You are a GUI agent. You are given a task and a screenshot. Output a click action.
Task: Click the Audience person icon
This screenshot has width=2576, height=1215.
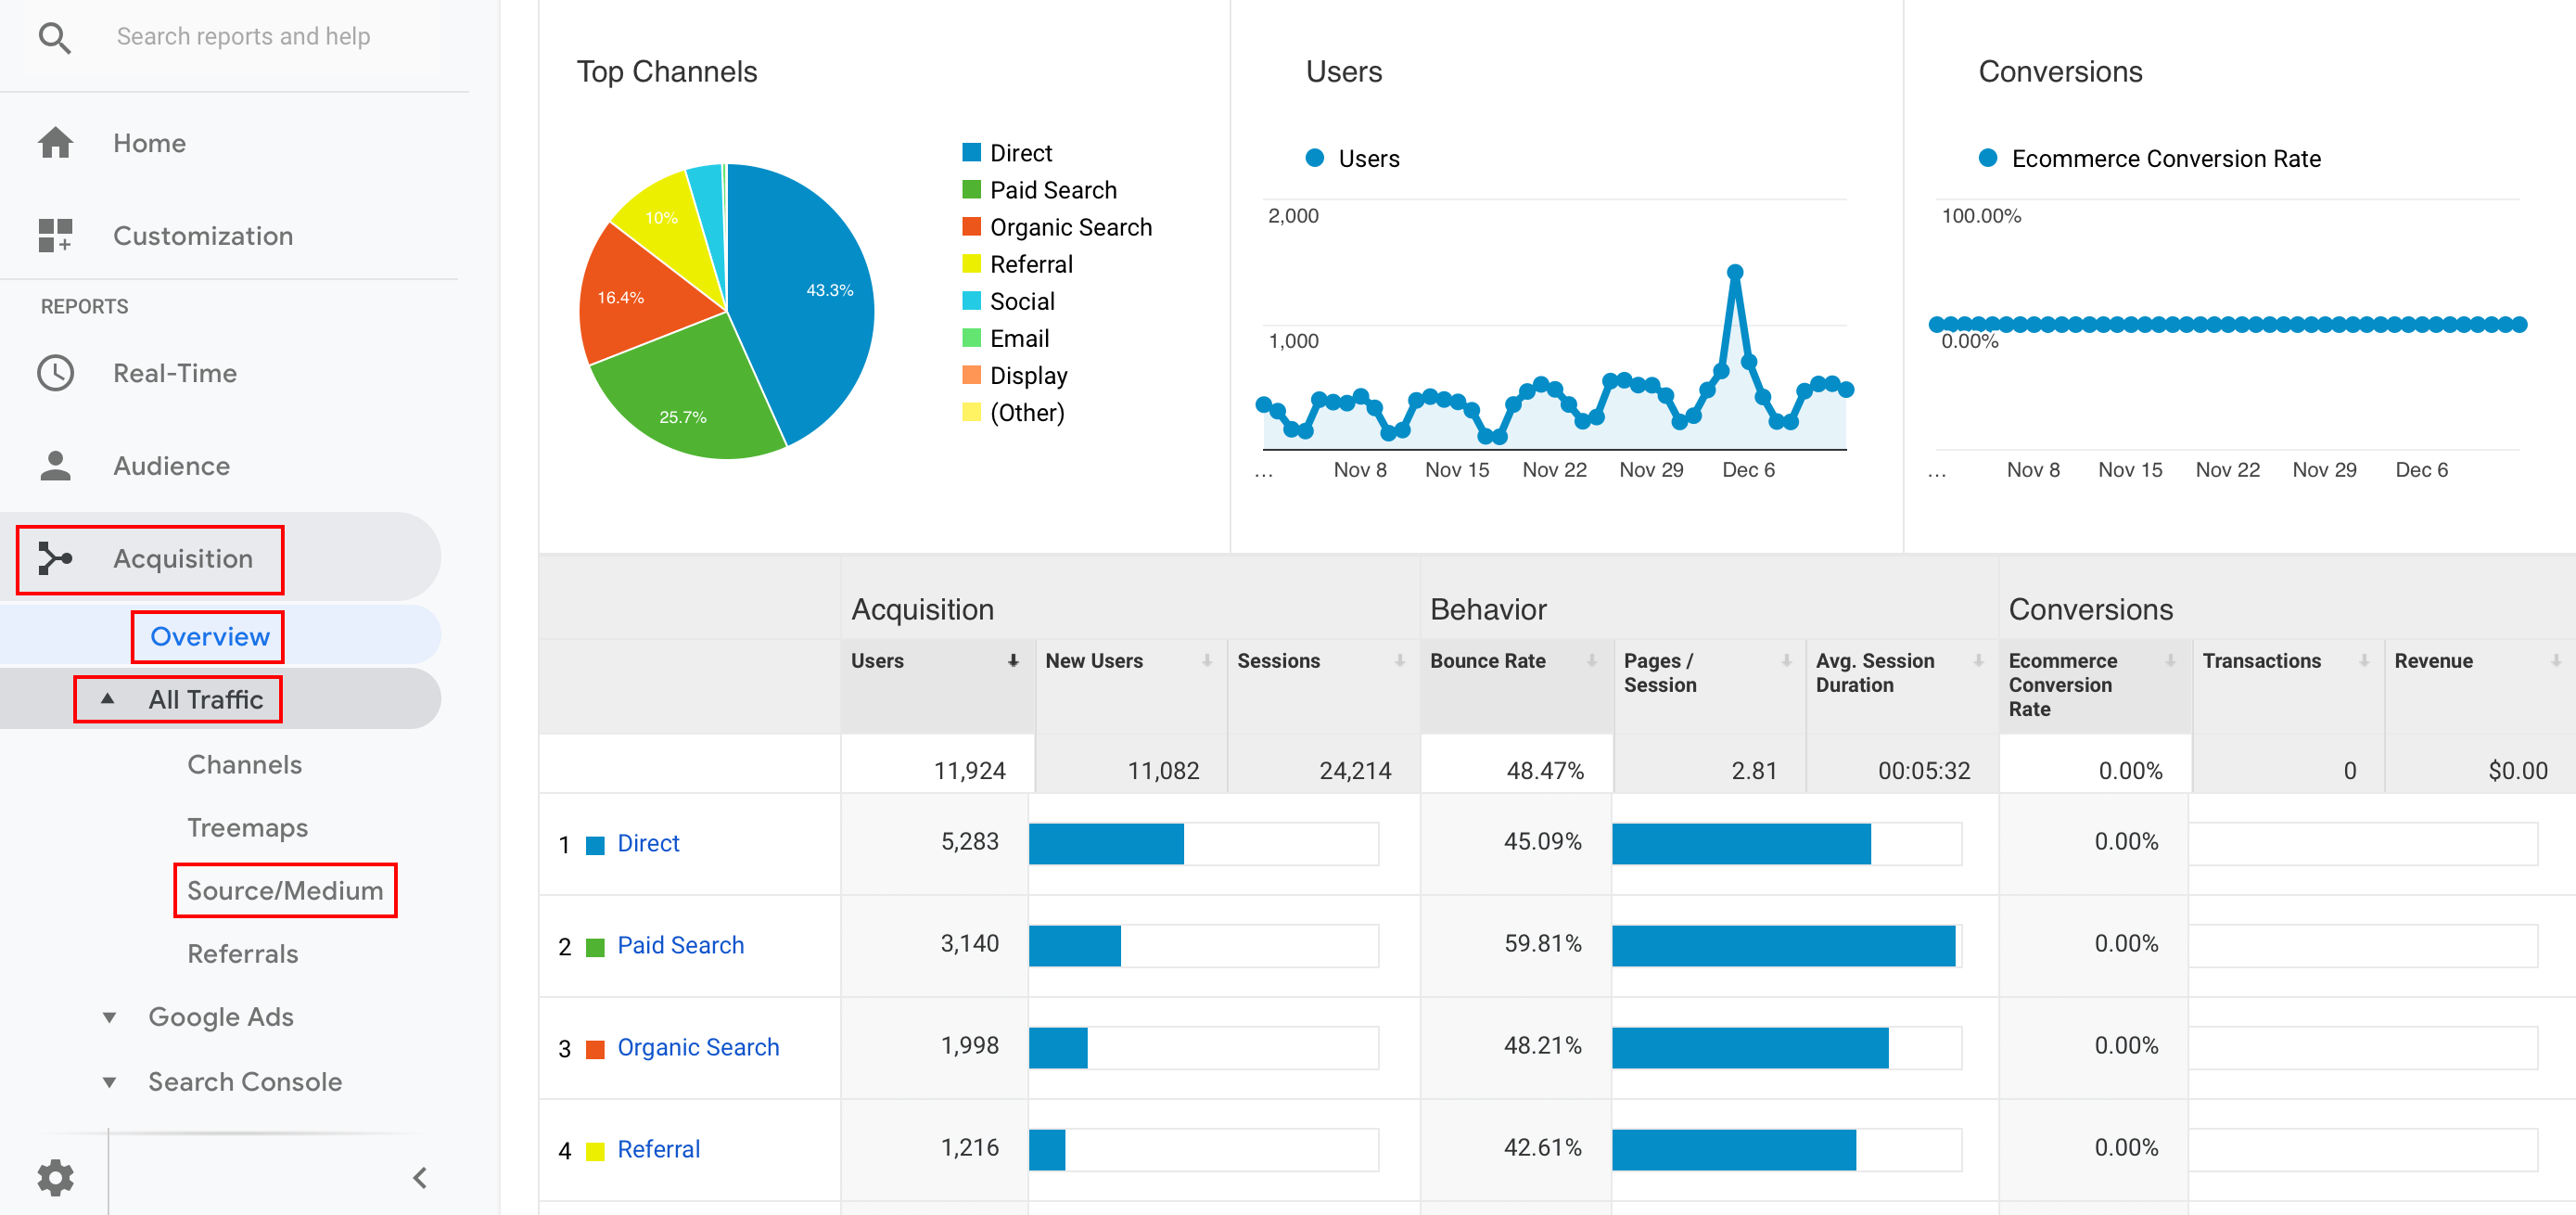click(55, 466)
